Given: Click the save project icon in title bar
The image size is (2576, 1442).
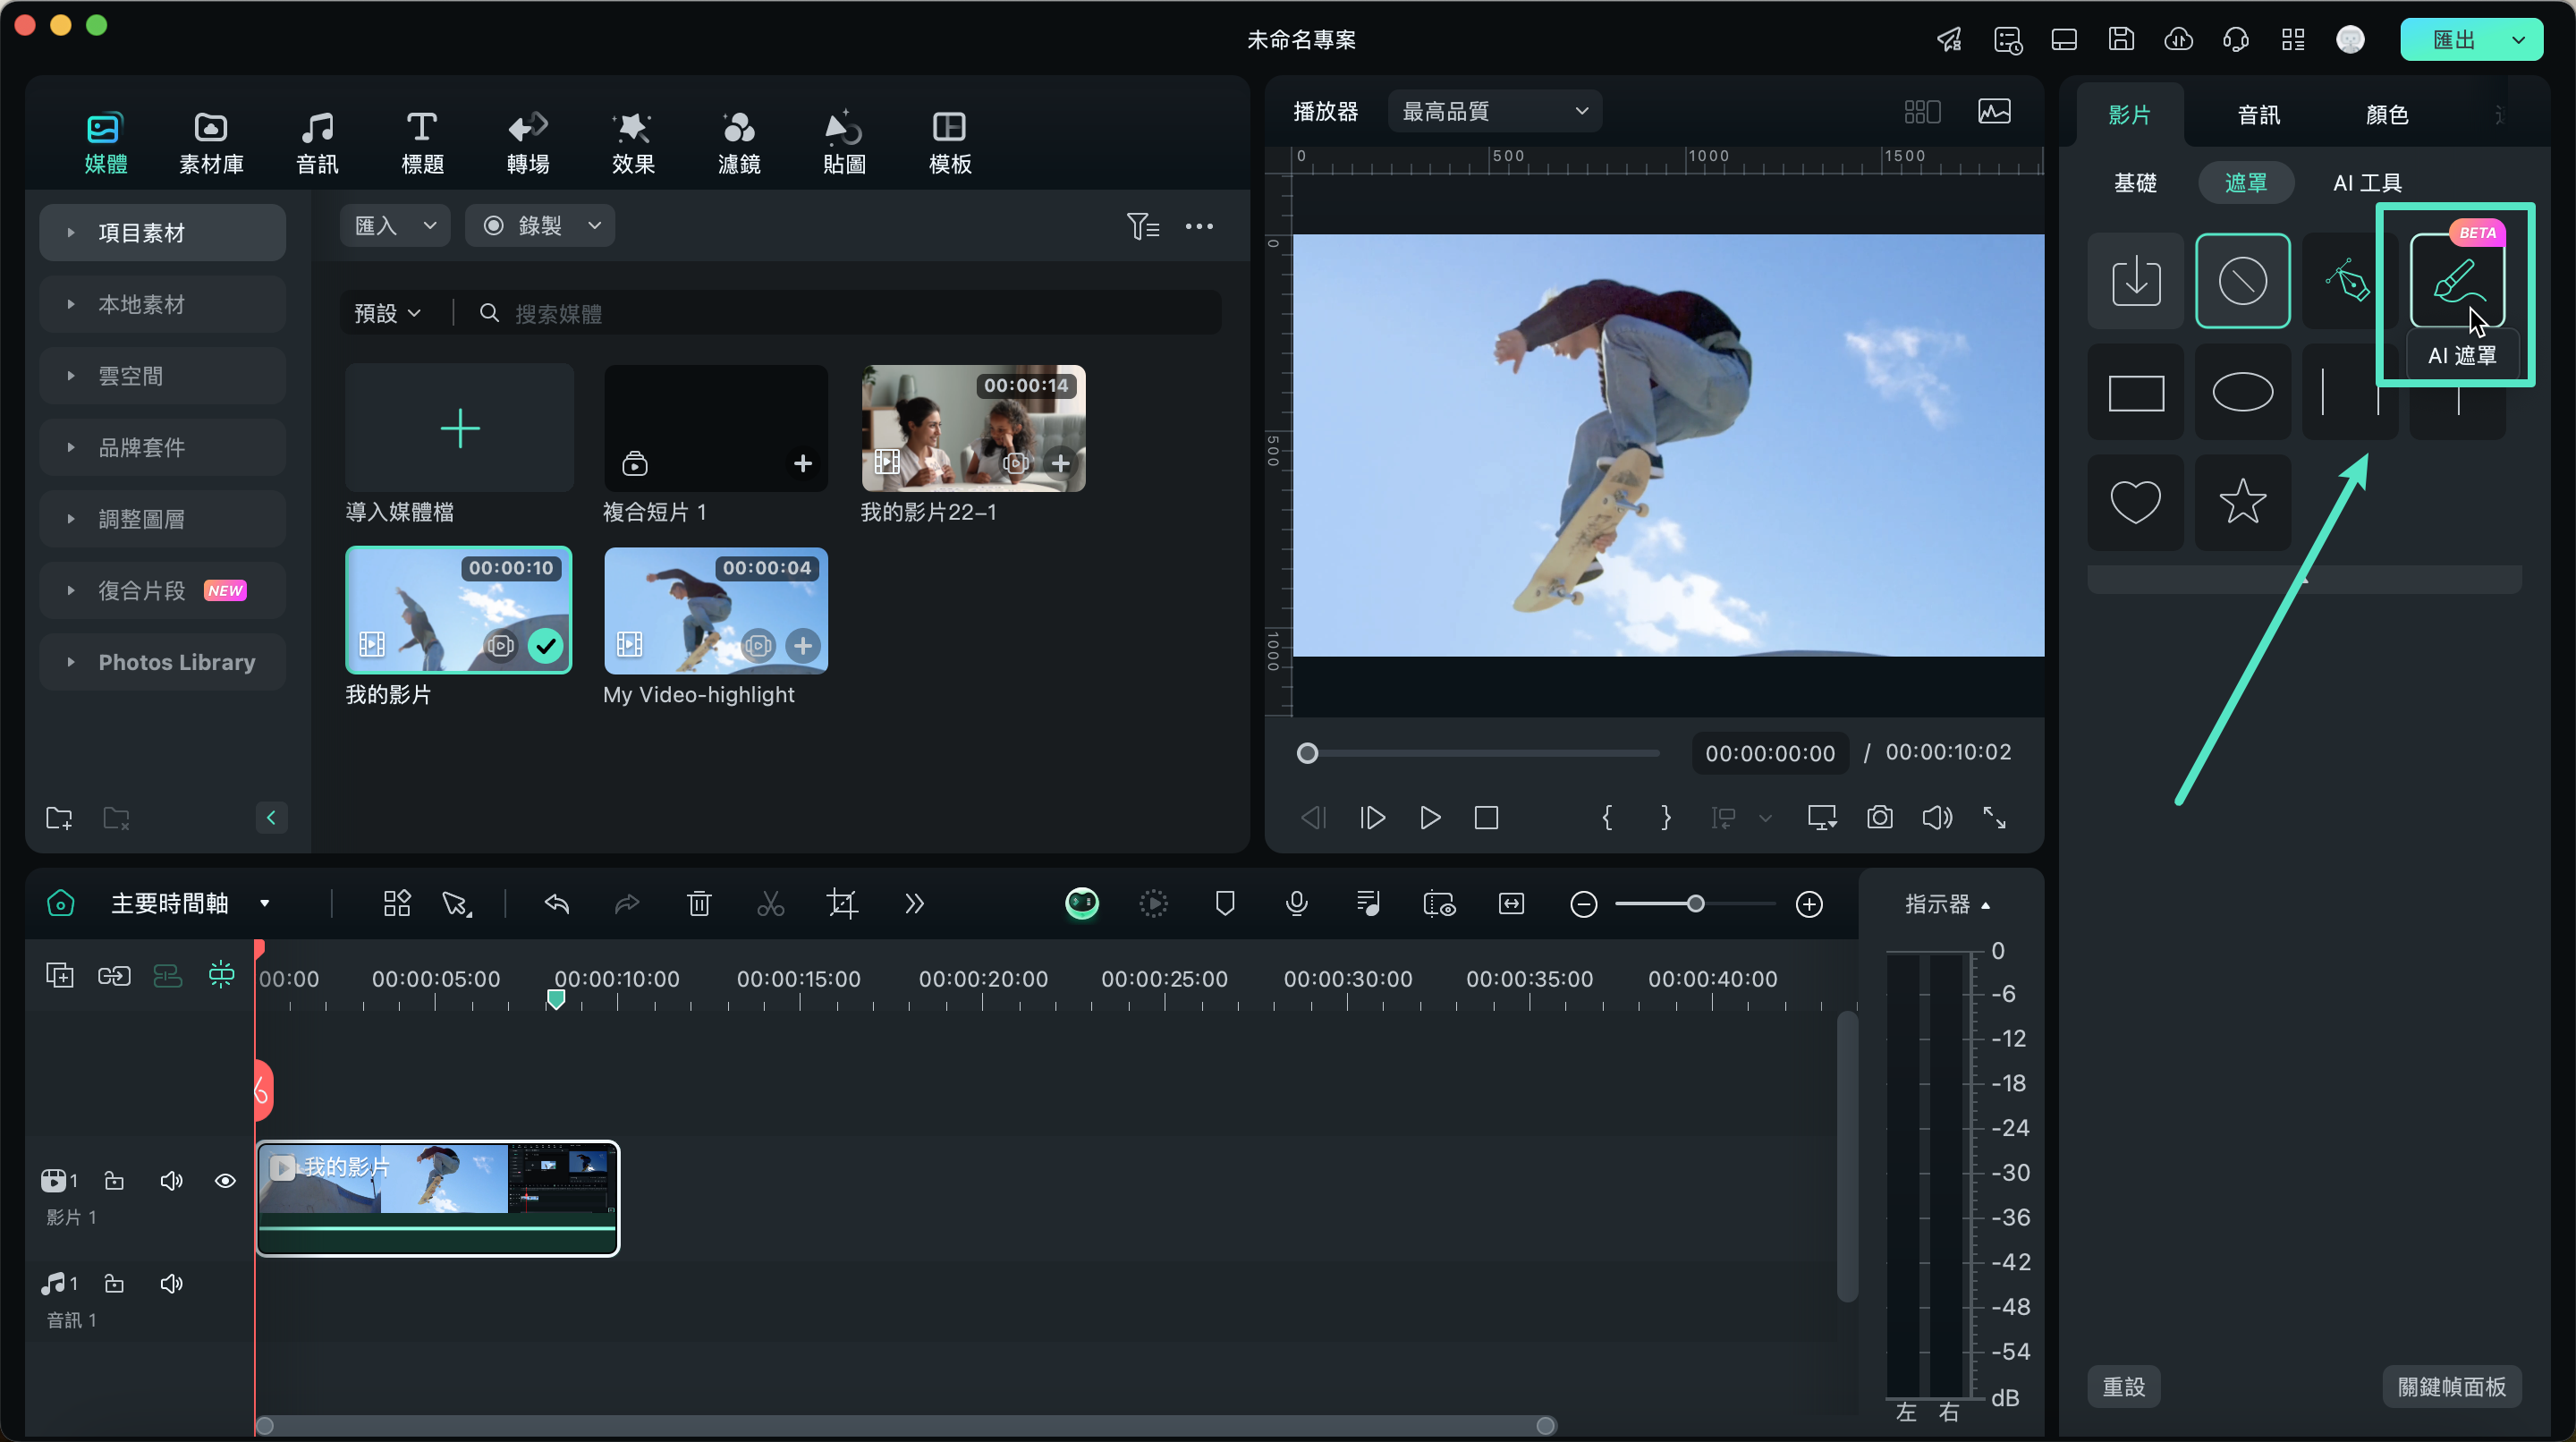Looking at the screenshot, I should [x=2121, y=40].
